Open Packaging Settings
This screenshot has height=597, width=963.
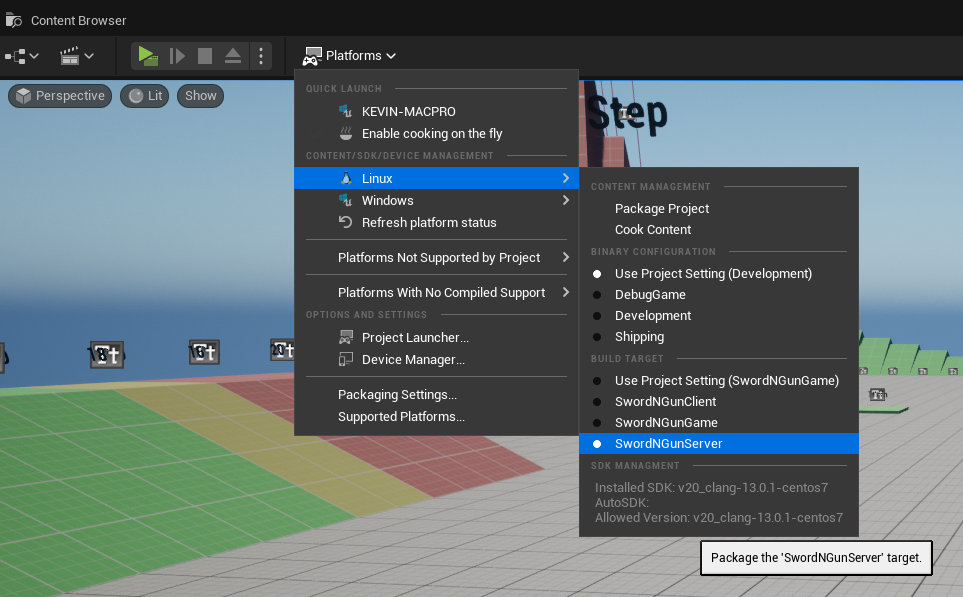(x=436, y=394)
